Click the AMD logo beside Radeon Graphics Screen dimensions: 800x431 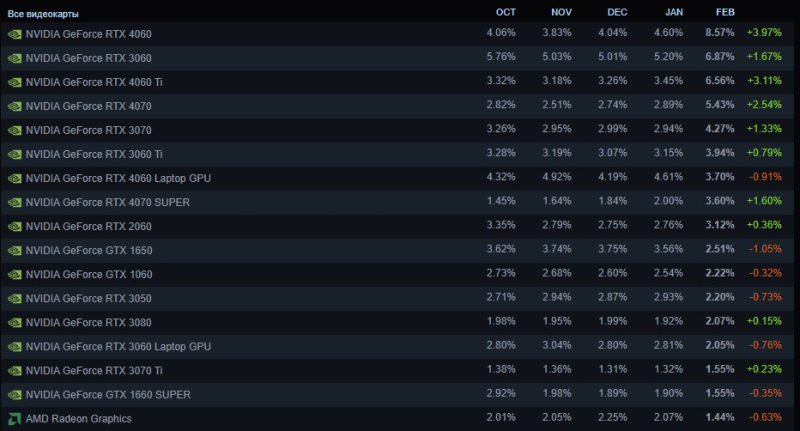(x=14, y=418)
